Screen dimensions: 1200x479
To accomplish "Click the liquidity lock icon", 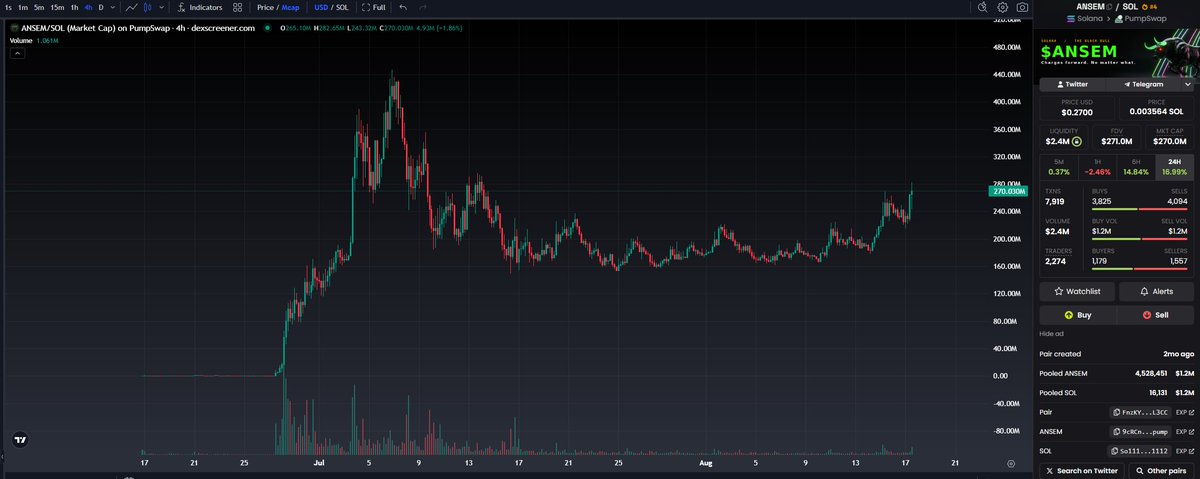I will tap(1077, 142).
